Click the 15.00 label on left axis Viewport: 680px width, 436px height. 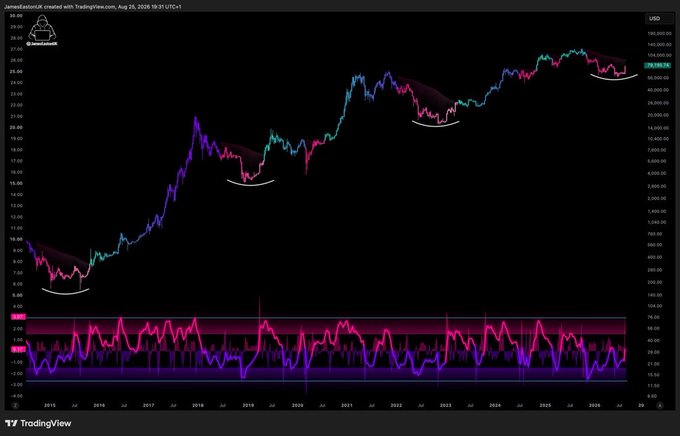pos(16,183)
